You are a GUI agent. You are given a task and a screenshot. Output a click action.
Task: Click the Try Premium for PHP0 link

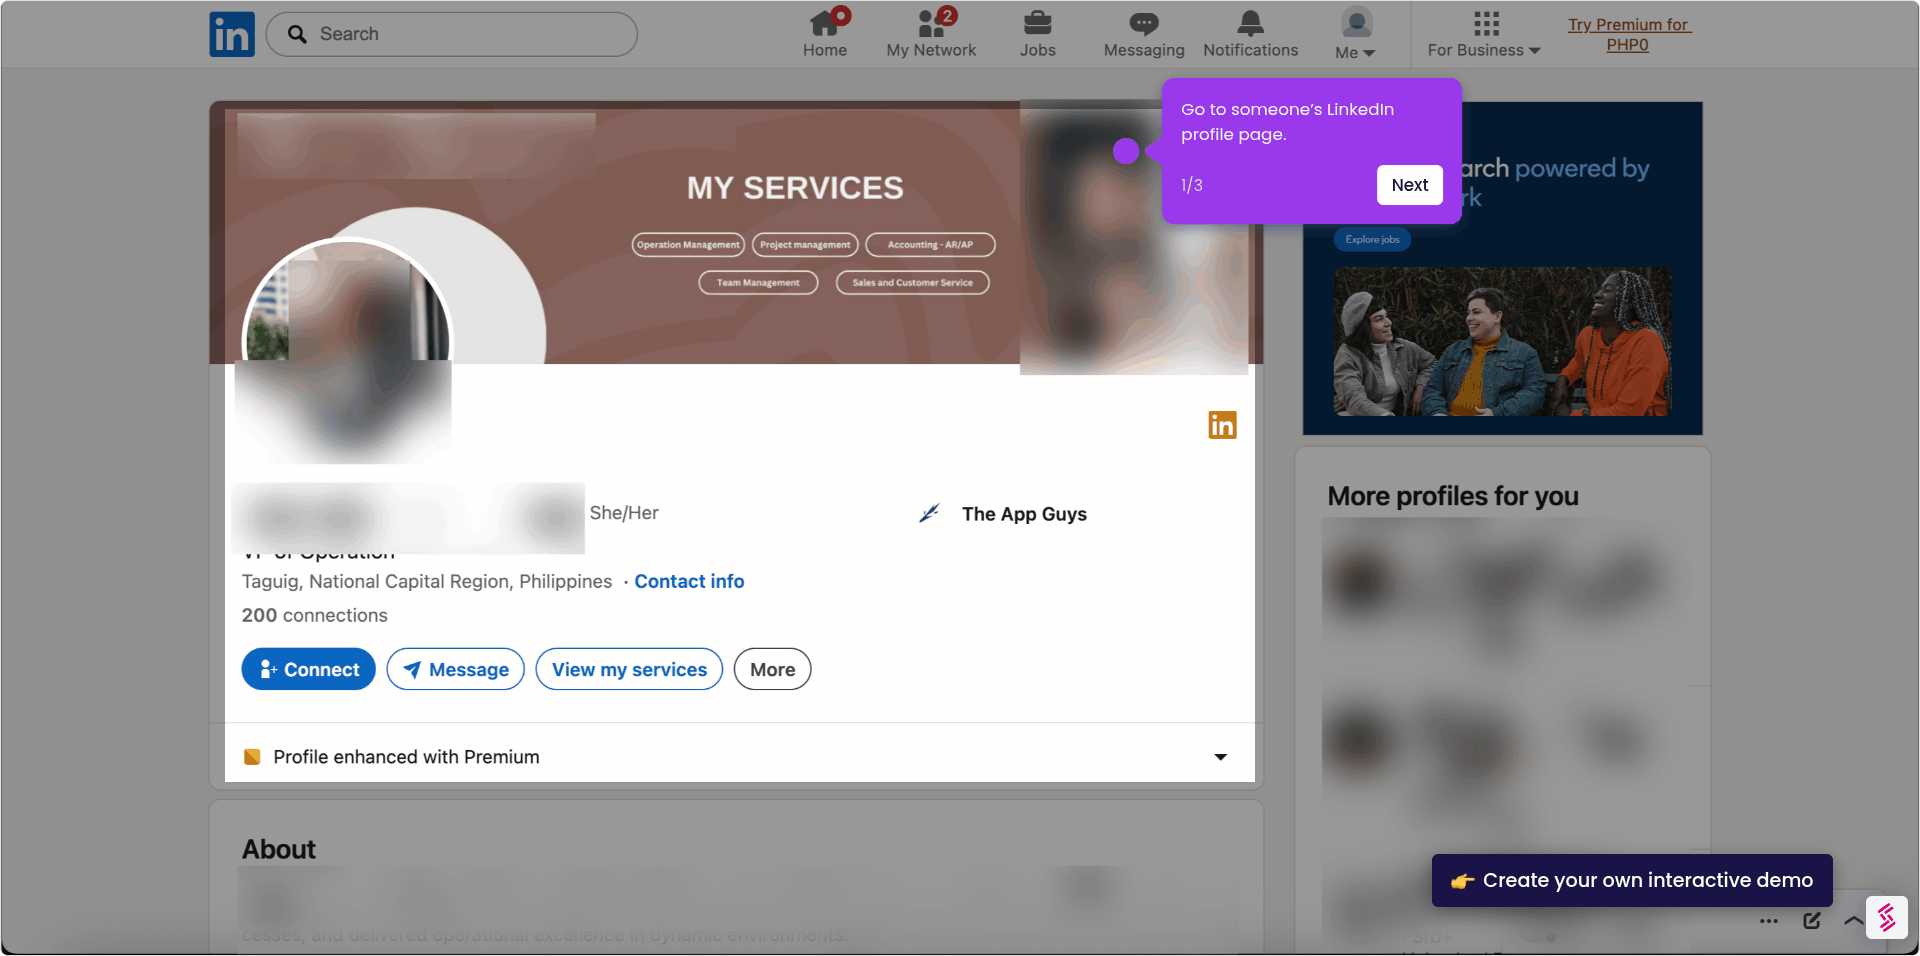[x=1628, y=35]
